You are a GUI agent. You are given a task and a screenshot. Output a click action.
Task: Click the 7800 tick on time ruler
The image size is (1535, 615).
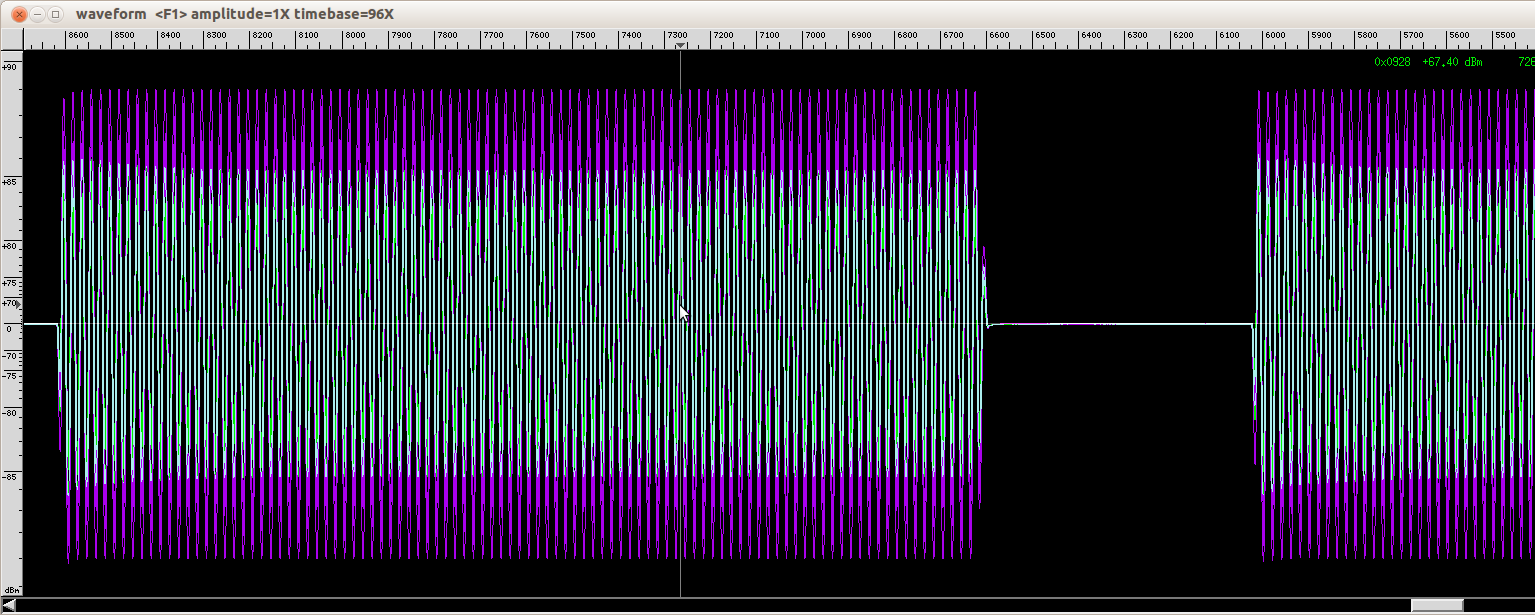tap(446, 35)
